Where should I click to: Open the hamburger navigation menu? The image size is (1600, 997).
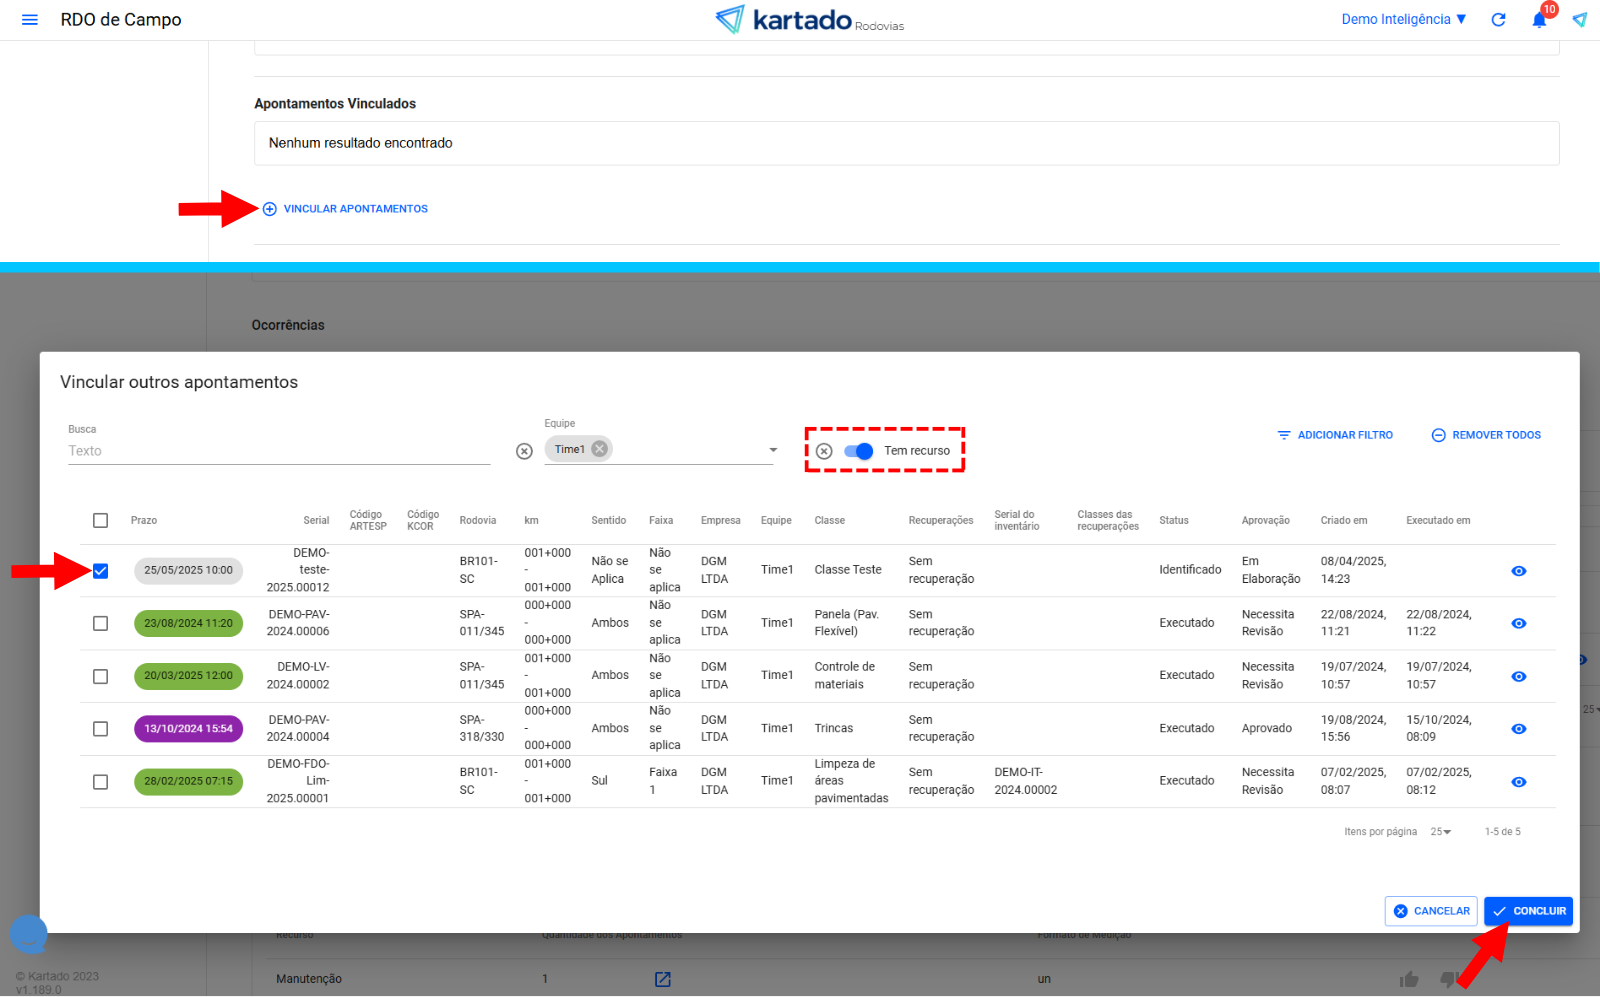click(x=30, y=20)
